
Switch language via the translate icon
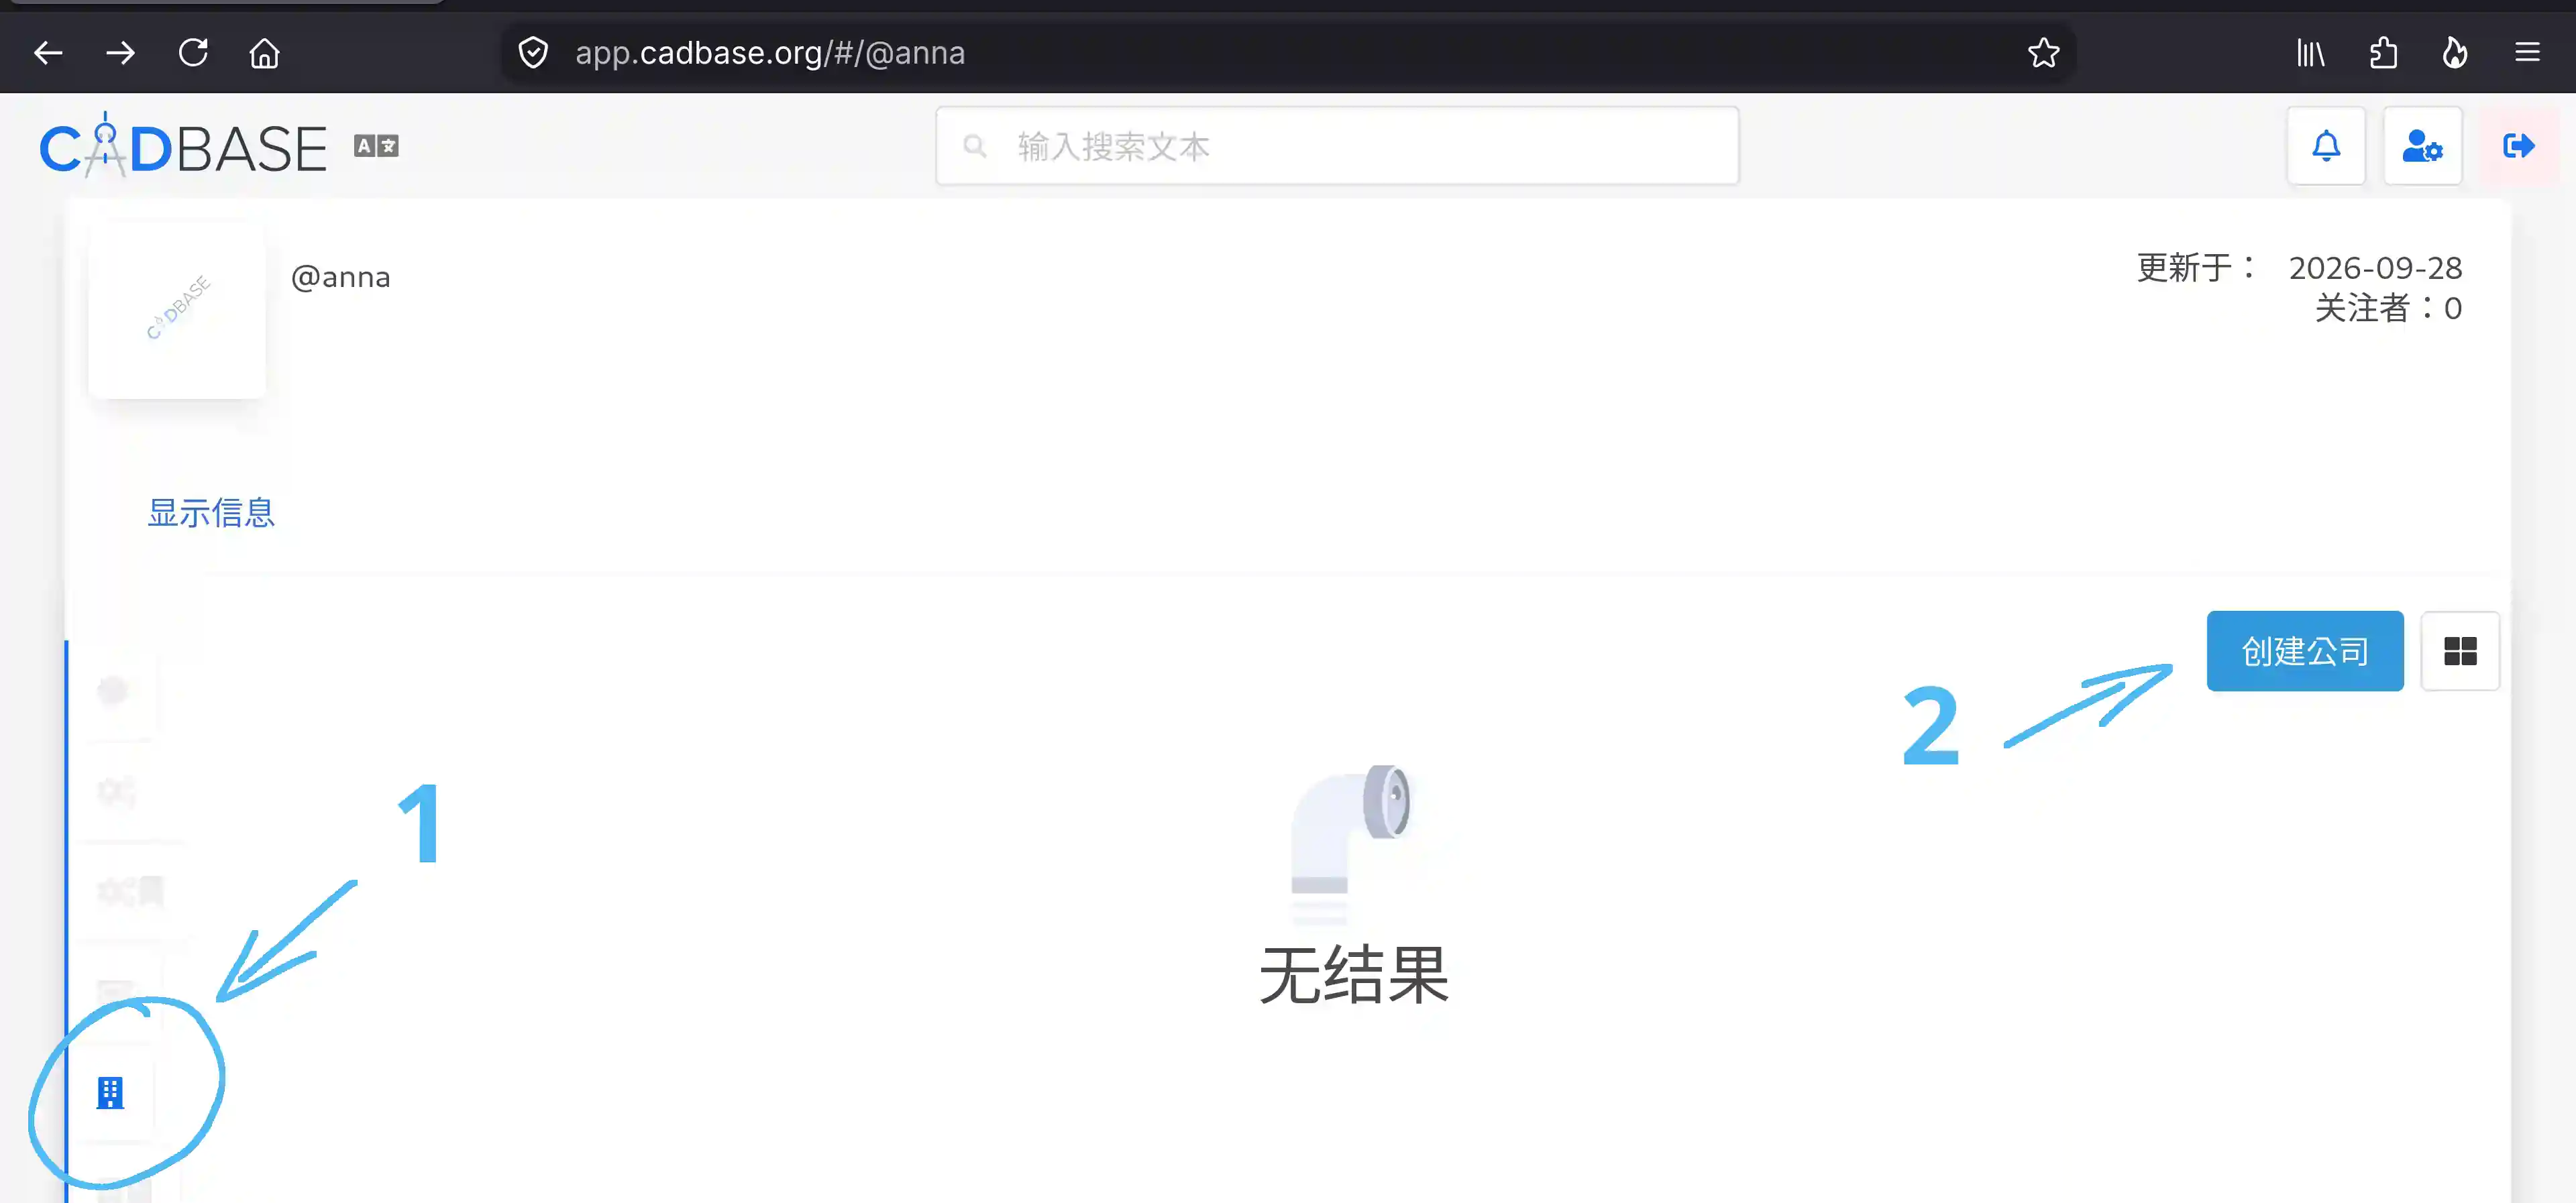pyautogui.click(x=377, y=146)
